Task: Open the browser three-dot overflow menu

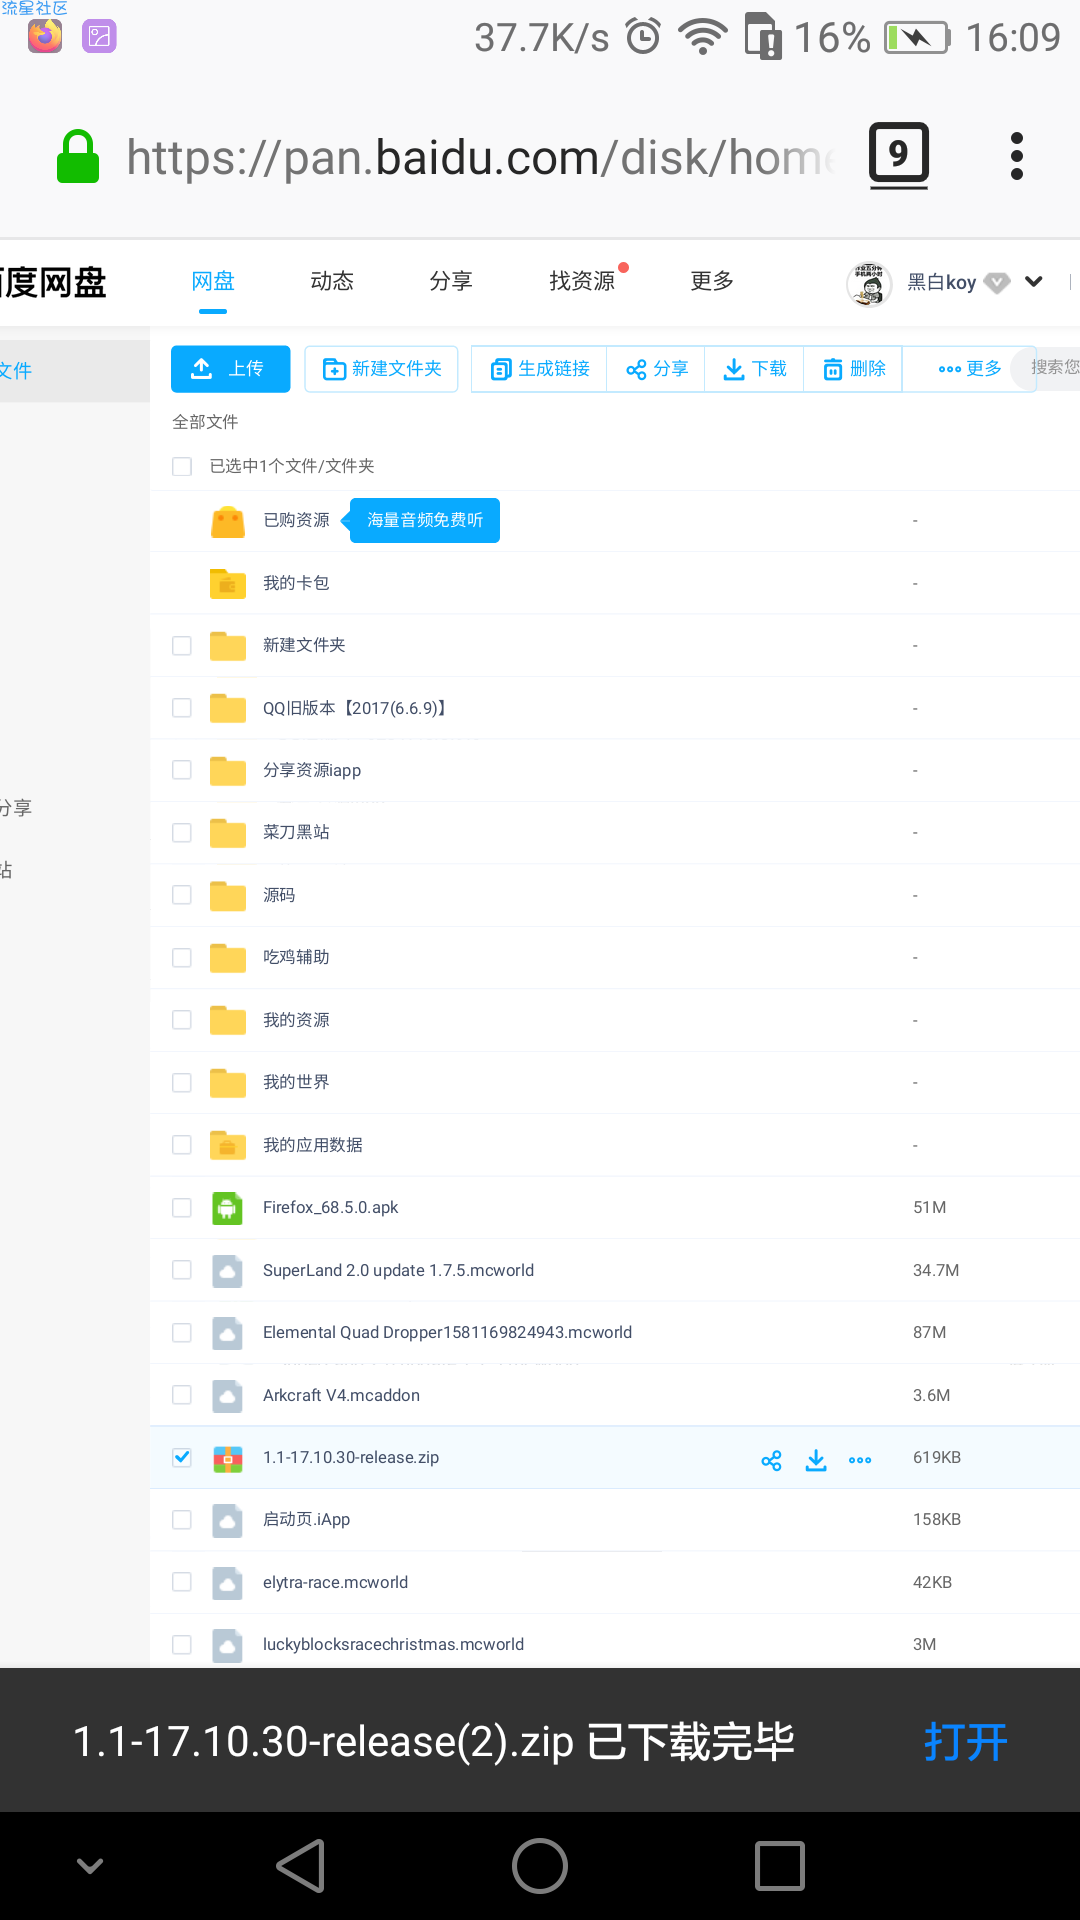Action: 1017,156
